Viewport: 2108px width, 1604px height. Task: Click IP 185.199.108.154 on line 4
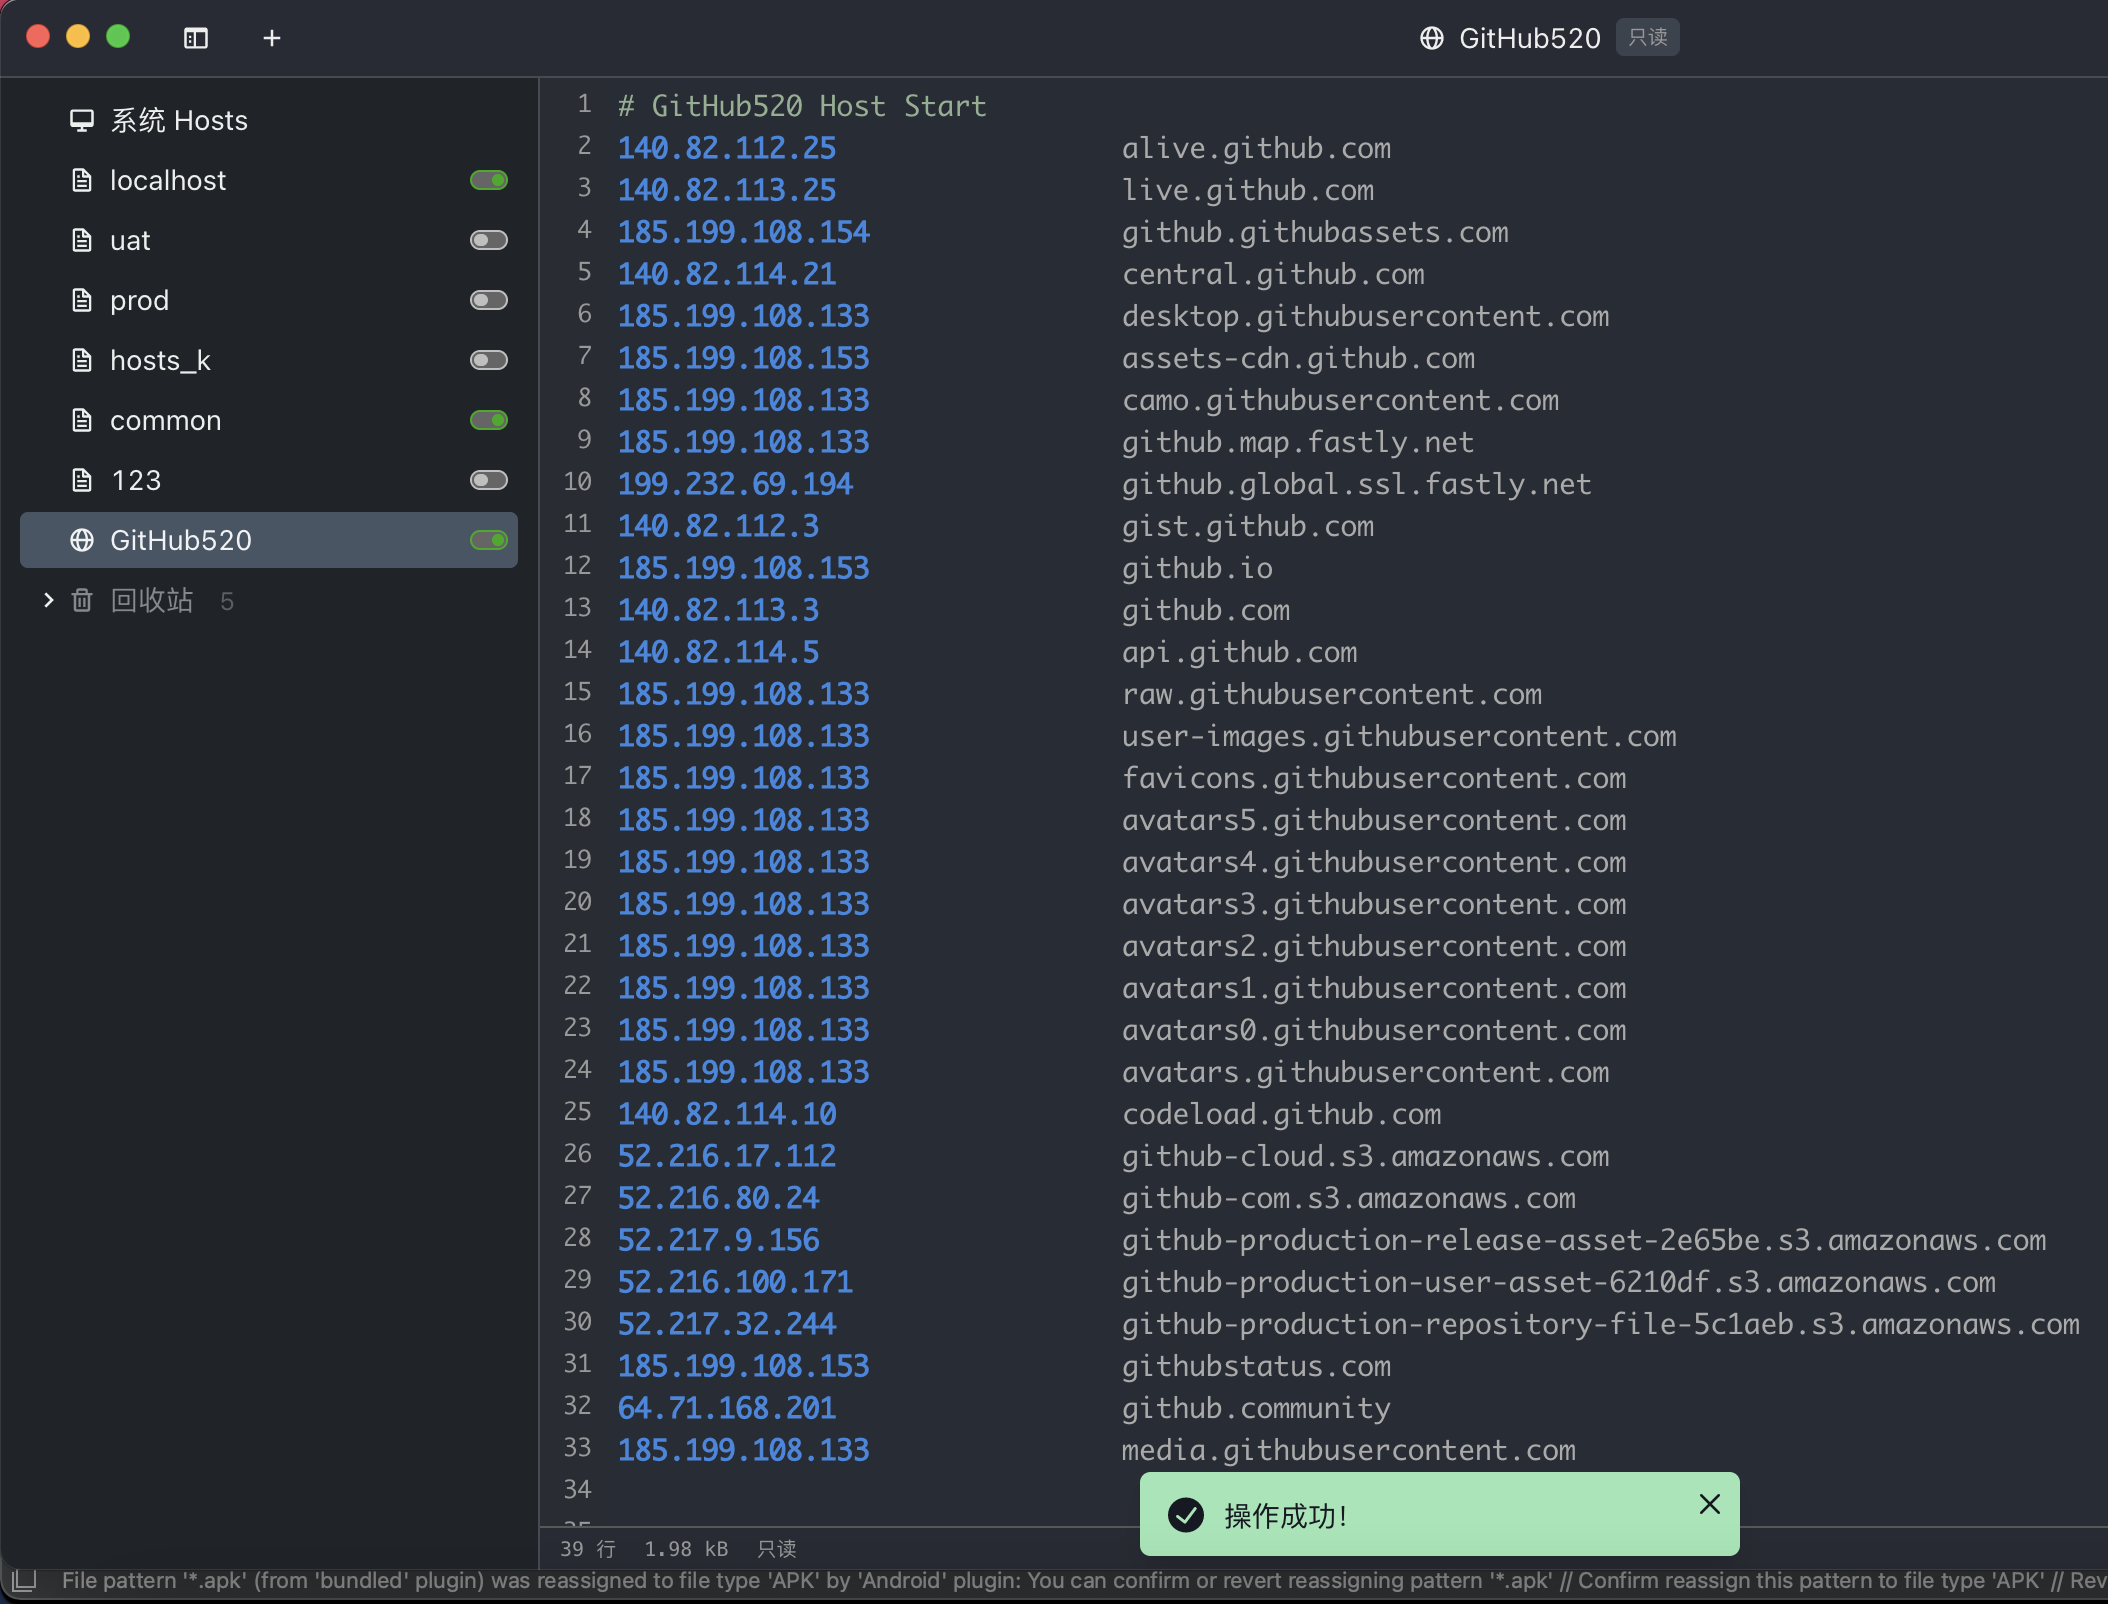[x=744, y=232]
